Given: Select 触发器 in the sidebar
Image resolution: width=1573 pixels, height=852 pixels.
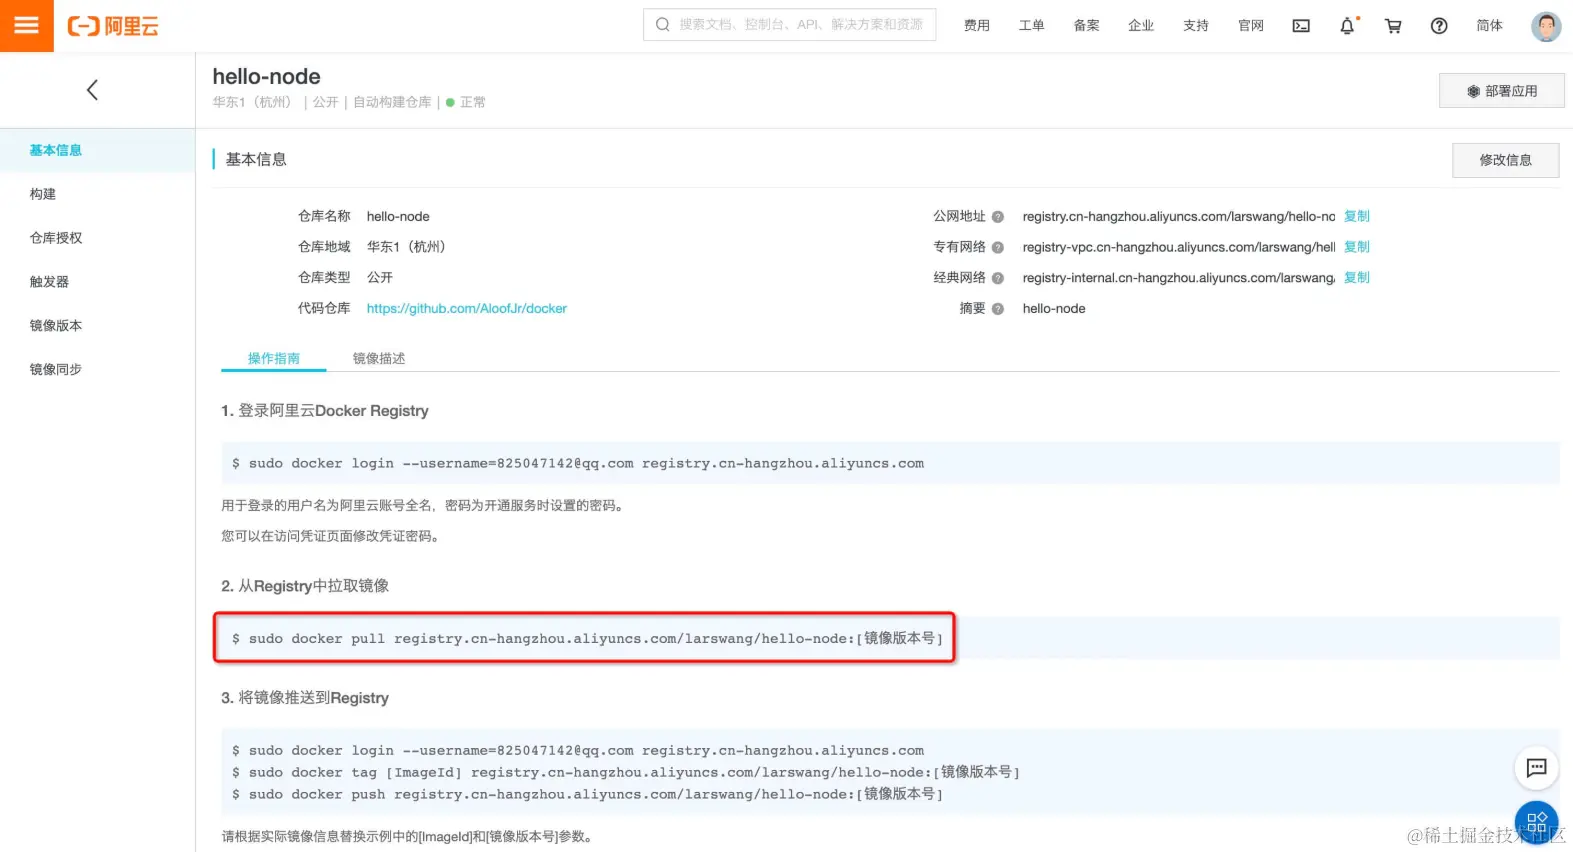Looking at the screenshot, I should coord(97,282).
